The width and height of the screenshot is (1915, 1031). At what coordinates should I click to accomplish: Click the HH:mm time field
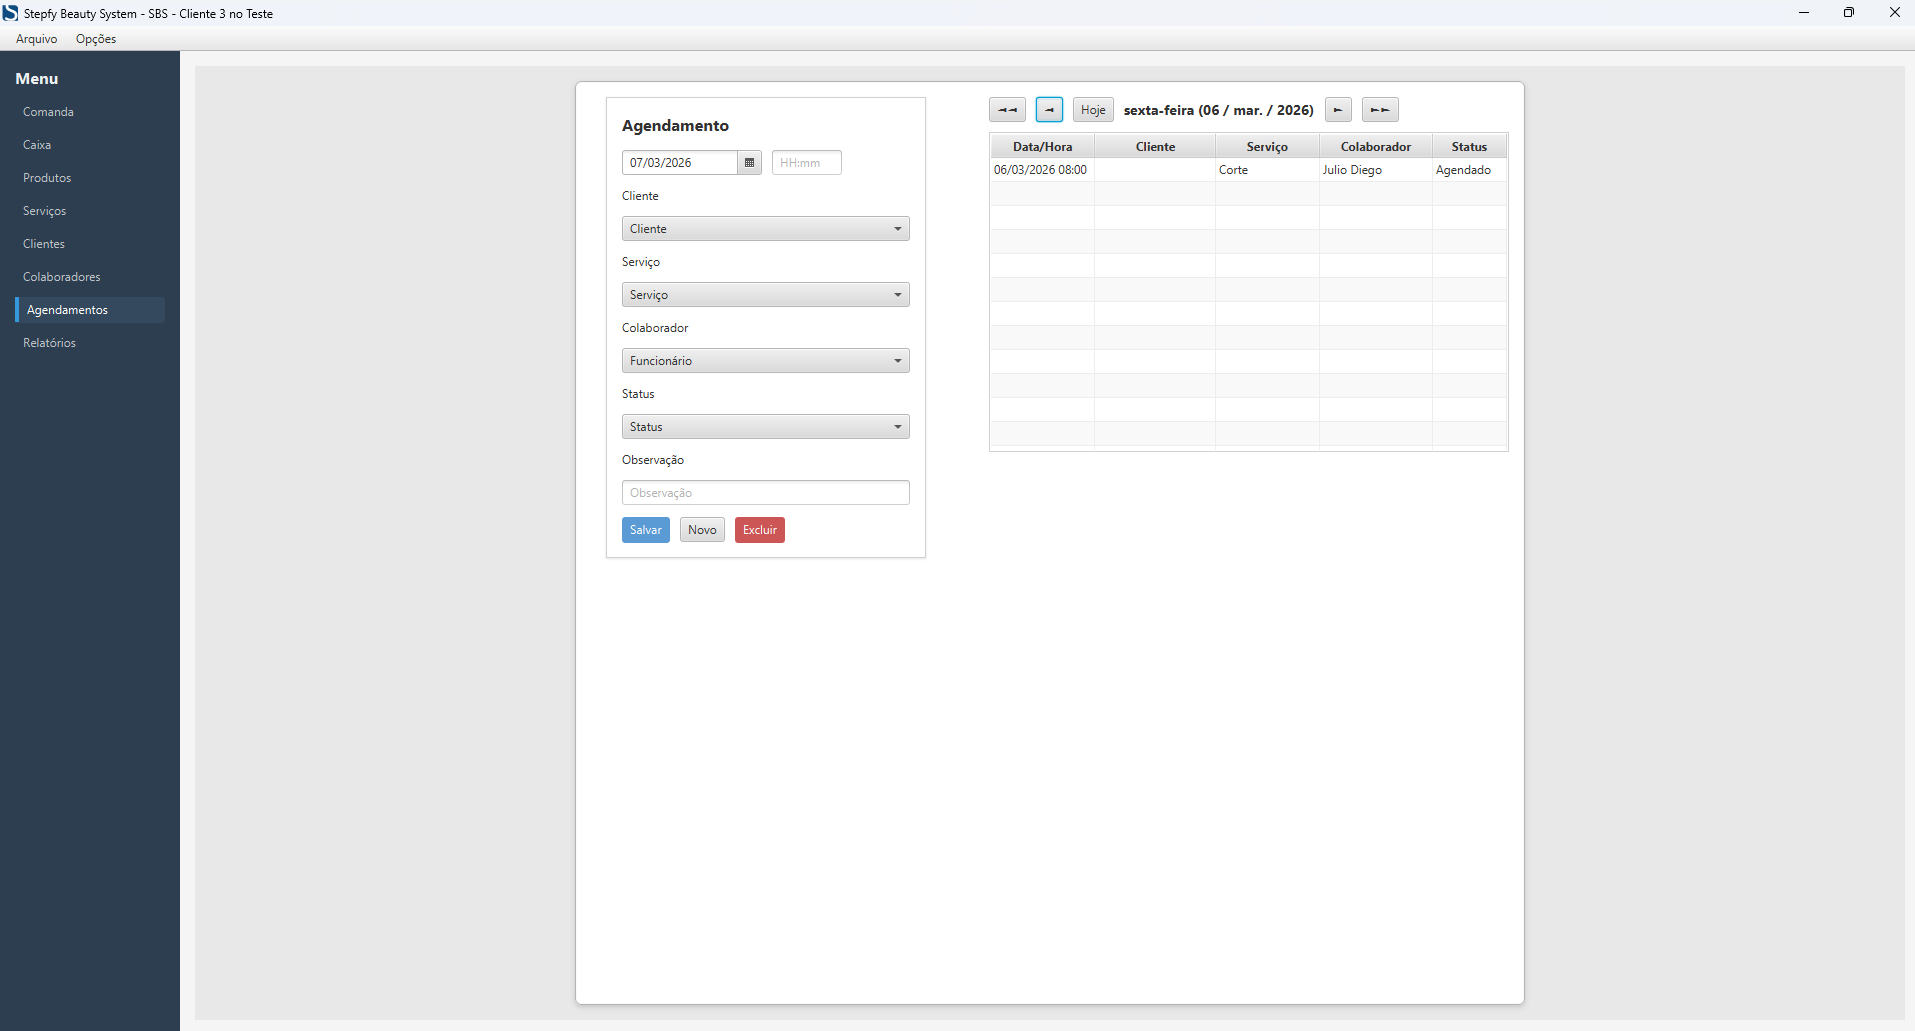(806, 163)
